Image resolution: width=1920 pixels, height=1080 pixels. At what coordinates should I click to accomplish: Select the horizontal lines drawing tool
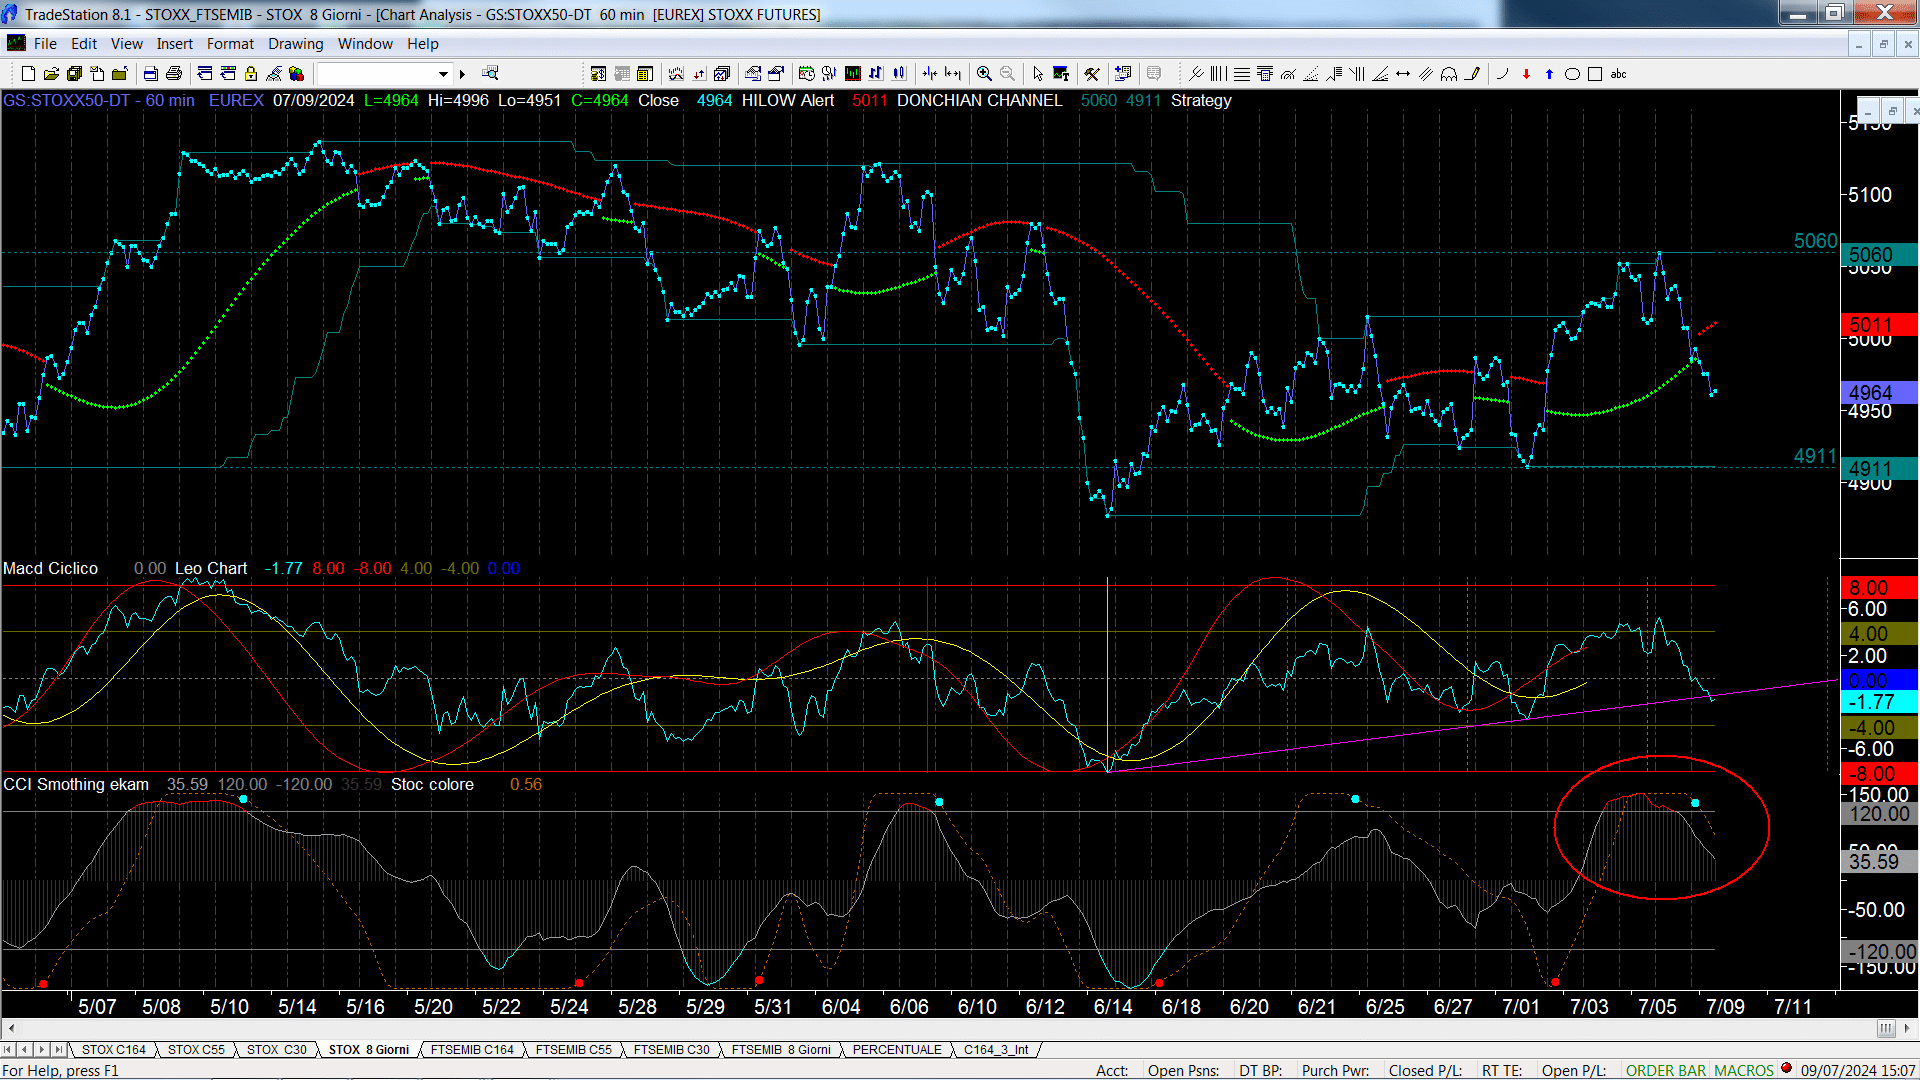[x=1241, y=74]
